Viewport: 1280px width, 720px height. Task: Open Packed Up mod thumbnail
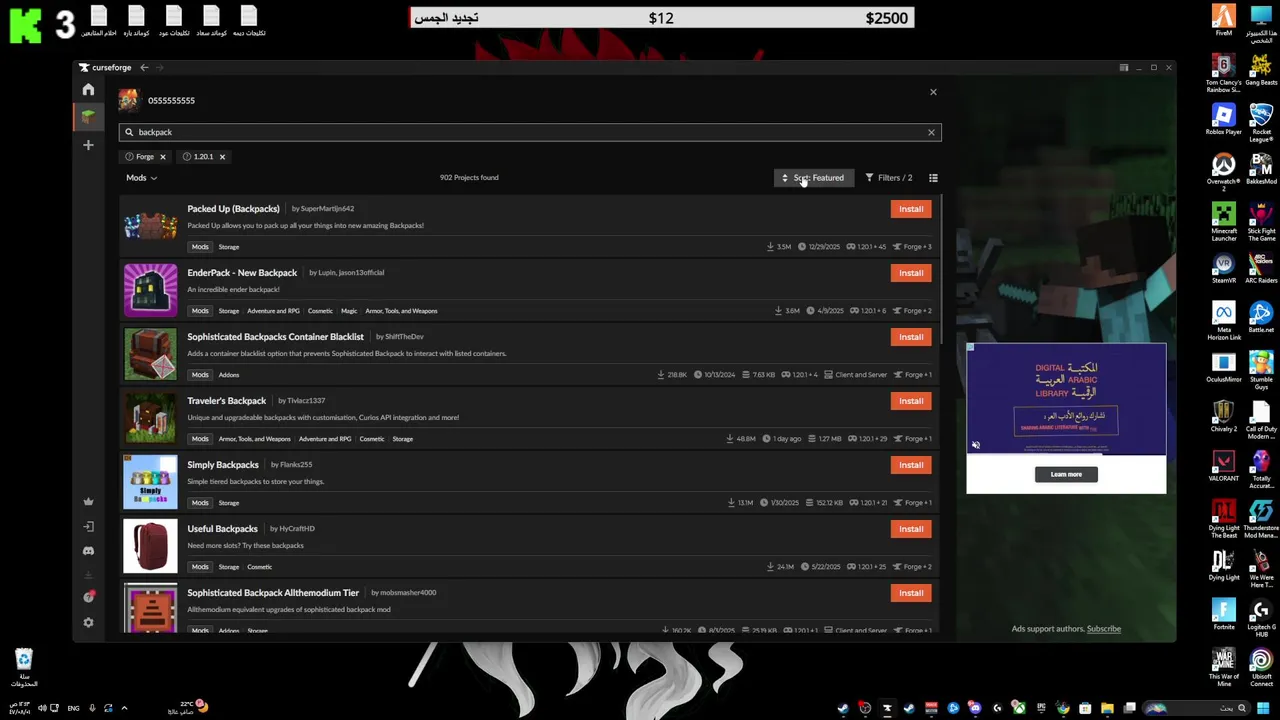point(150,226)
